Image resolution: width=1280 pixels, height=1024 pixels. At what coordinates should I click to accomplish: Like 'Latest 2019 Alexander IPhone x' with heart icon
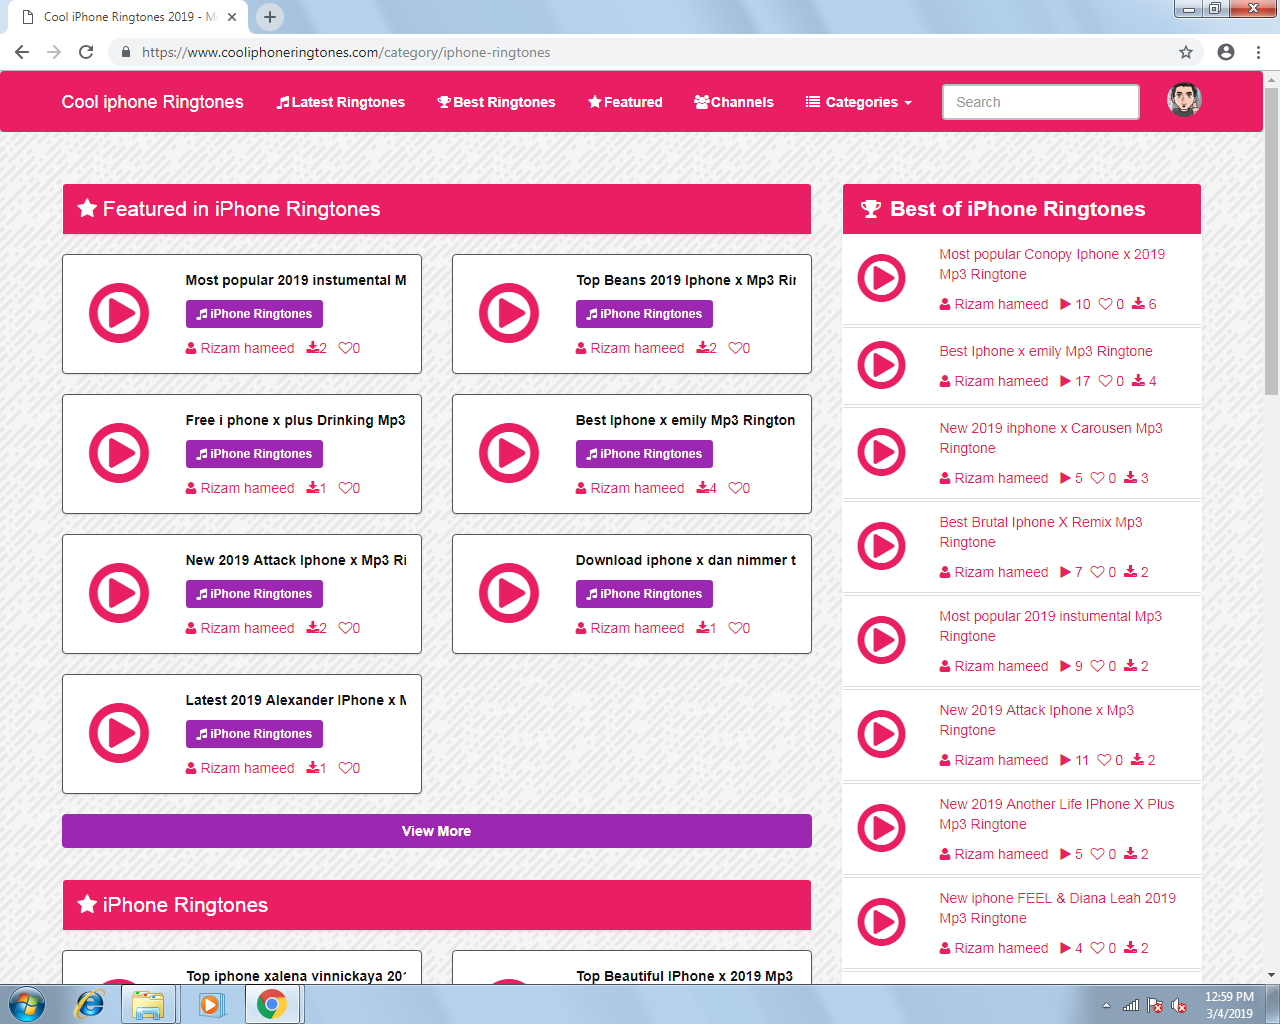pyautogui.click(x=346, y=768)
